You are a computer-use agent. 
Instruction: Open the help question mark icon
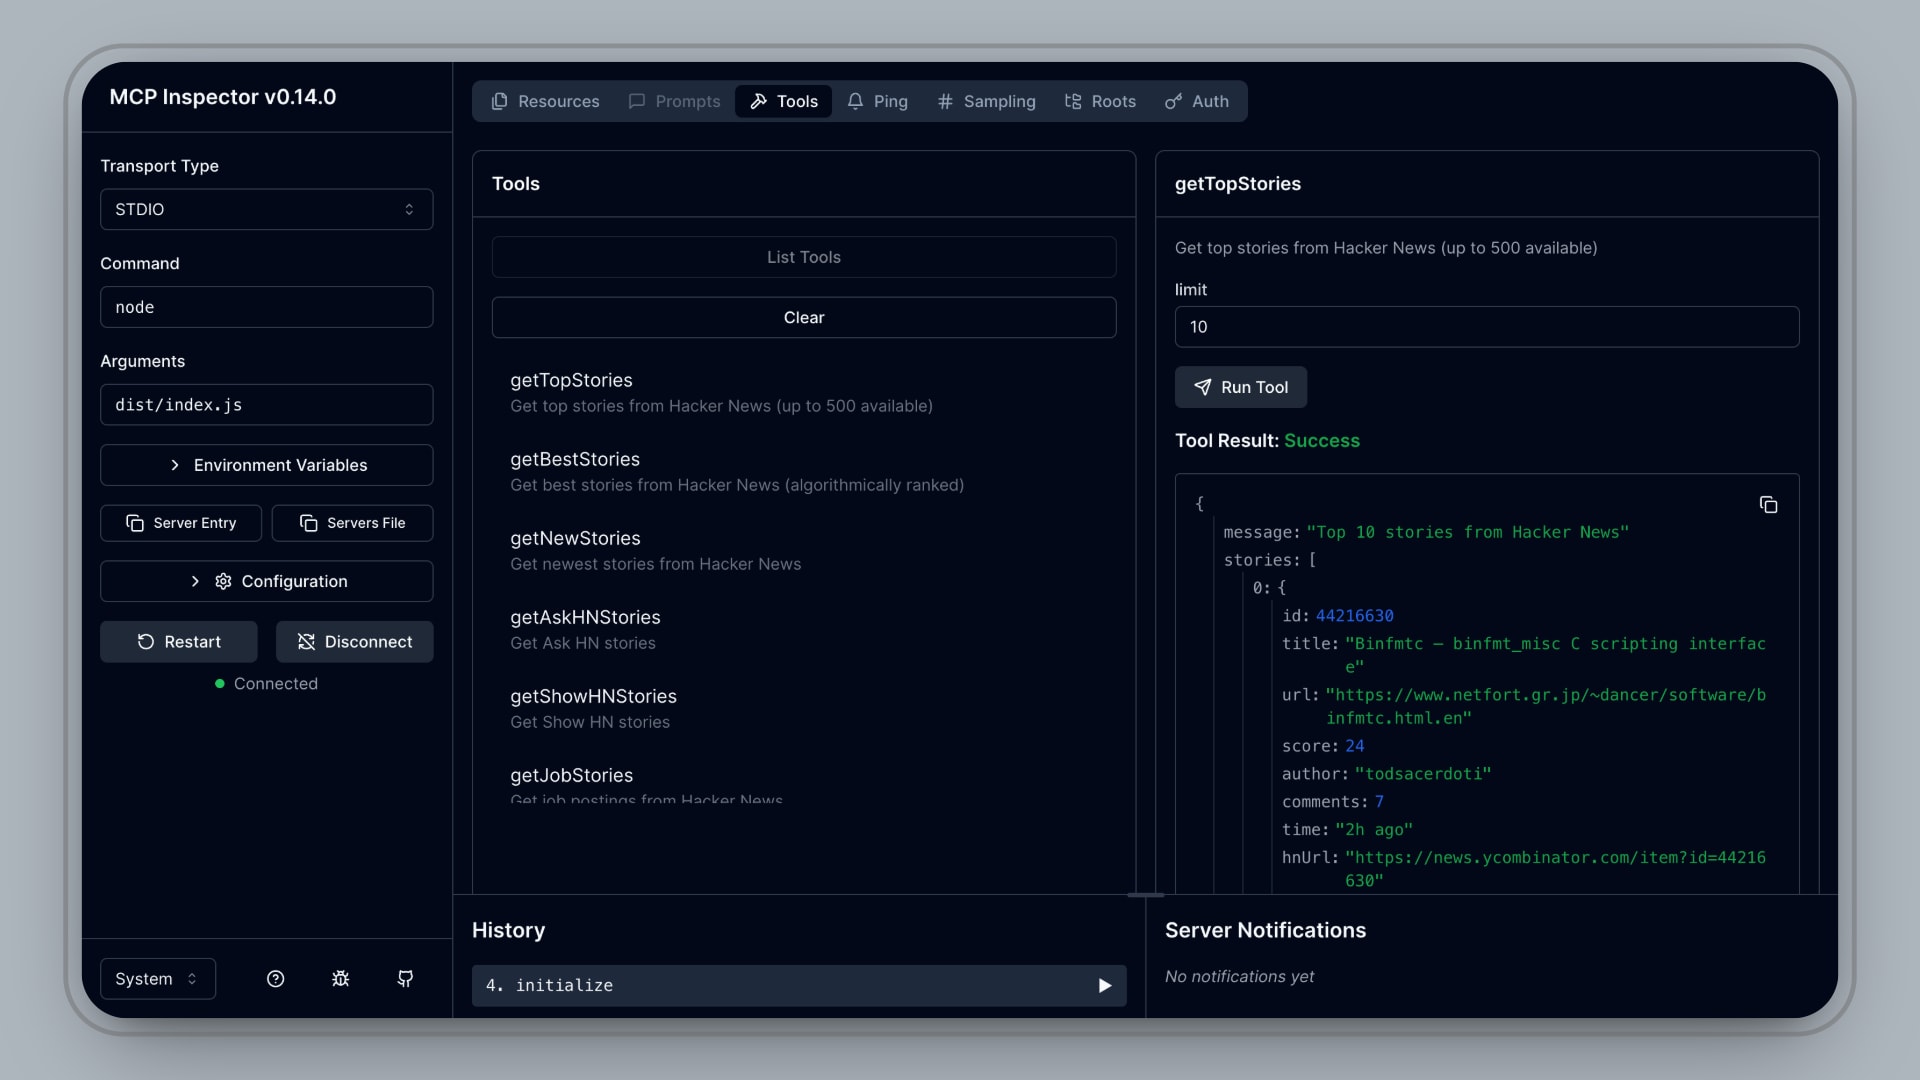coord(275,978)
